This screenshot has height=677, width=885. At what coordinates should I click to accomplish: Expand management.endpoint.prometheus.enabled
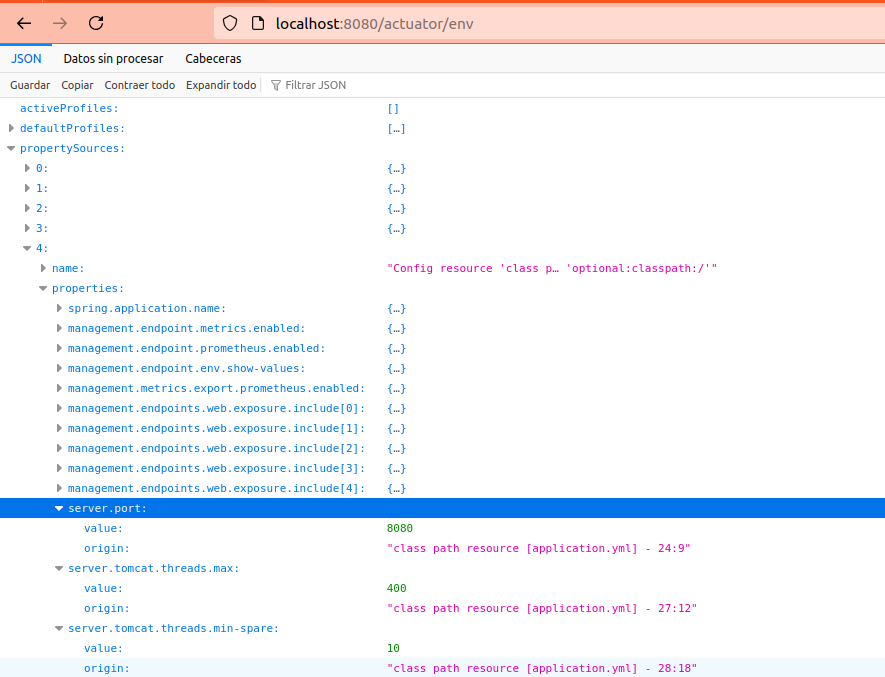59,348
